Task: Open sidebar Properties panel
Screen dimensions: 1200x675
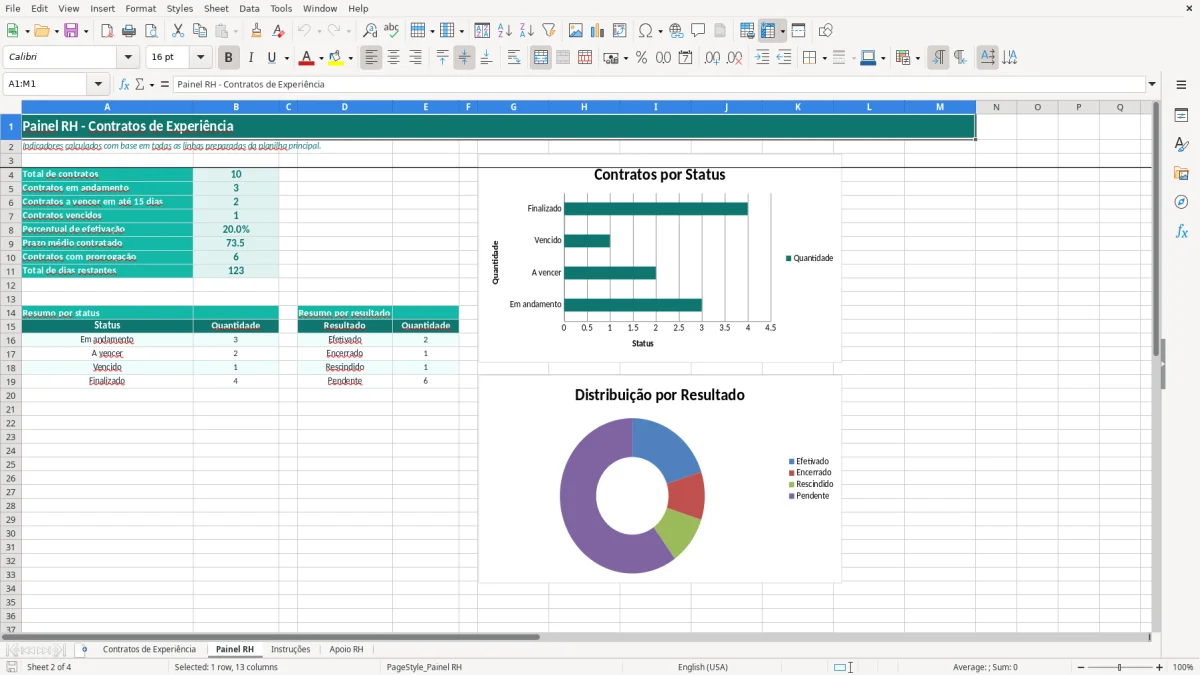Action: (x=1181, y=115)
